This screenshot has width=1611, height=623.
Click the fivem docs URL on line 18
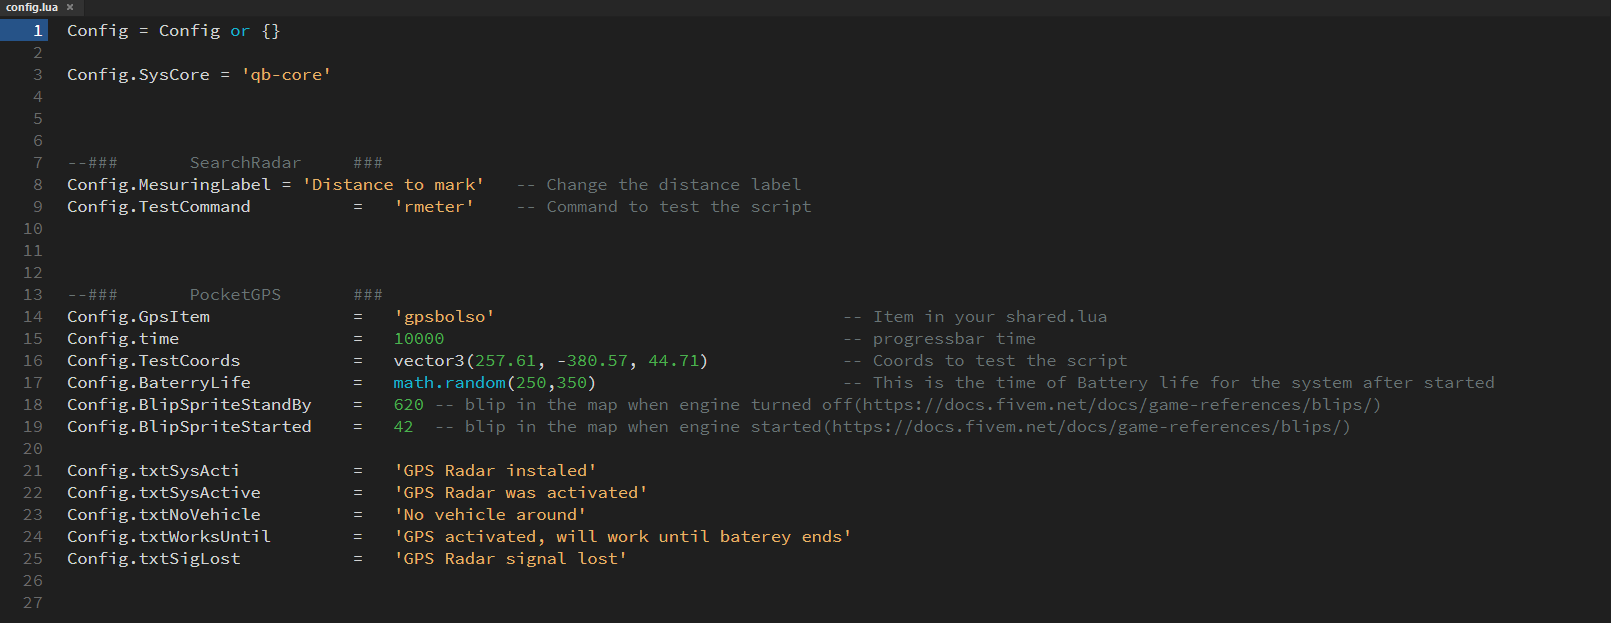coord(1116,405)
